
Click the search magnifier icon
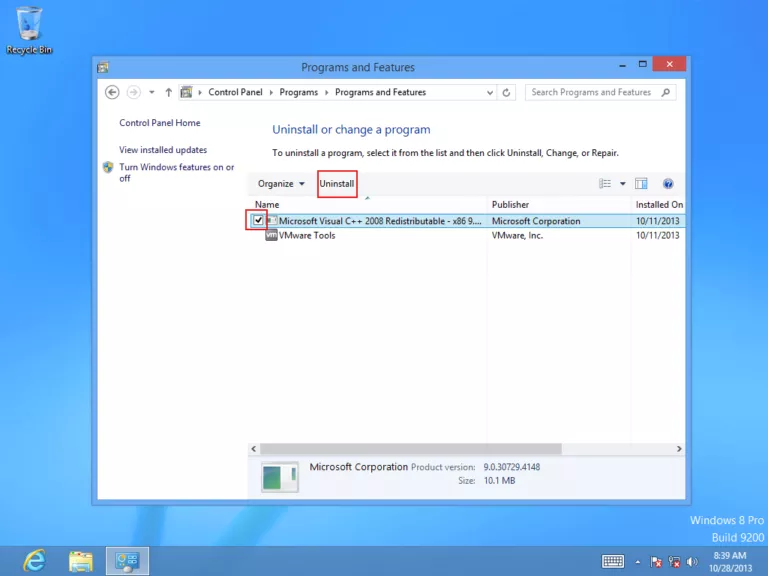666,92
